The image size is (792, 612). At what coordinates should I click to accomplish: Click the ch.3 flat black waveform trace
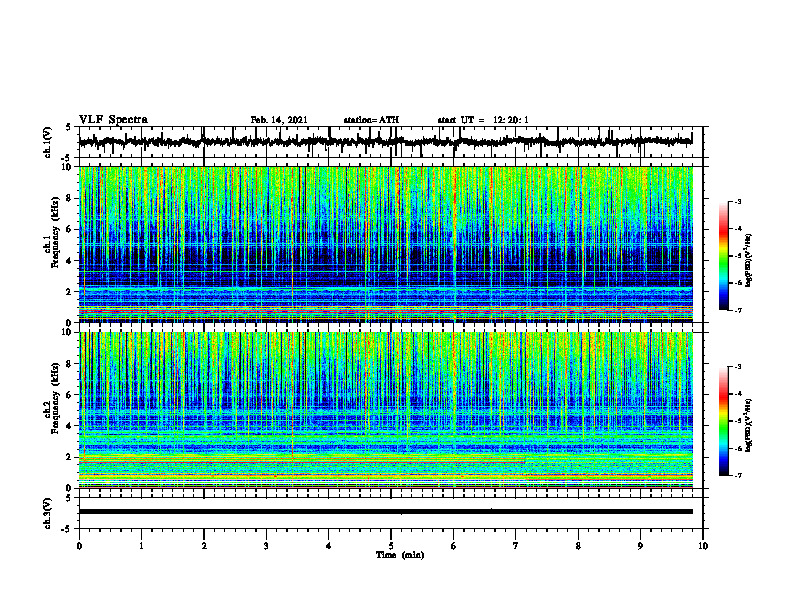point(385,512)
